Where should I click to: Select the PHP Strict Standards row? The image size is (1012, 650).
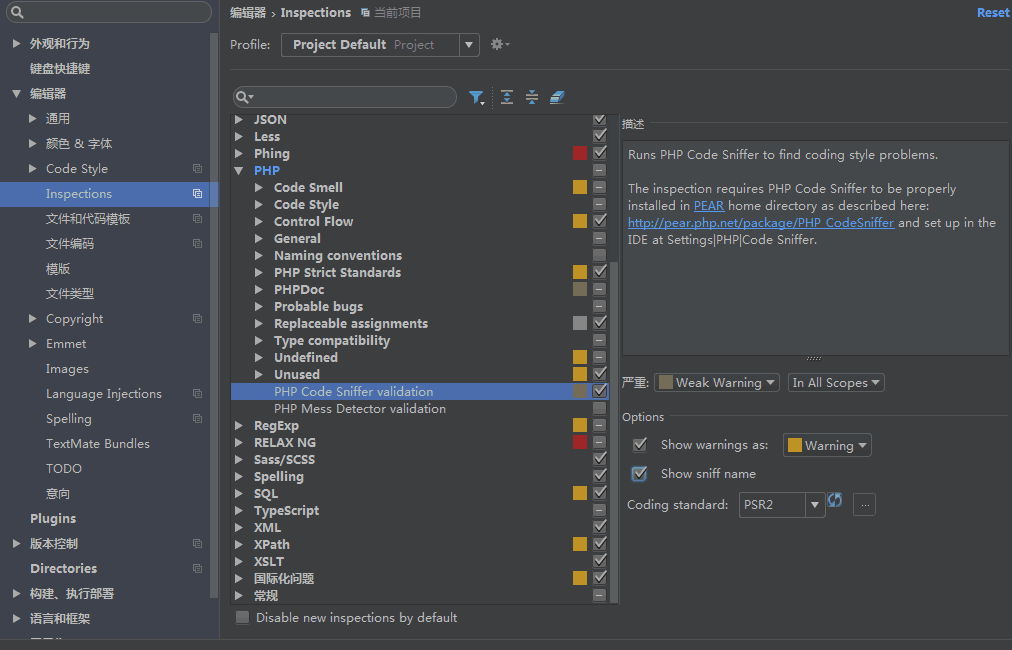click(x=420, y=272)
